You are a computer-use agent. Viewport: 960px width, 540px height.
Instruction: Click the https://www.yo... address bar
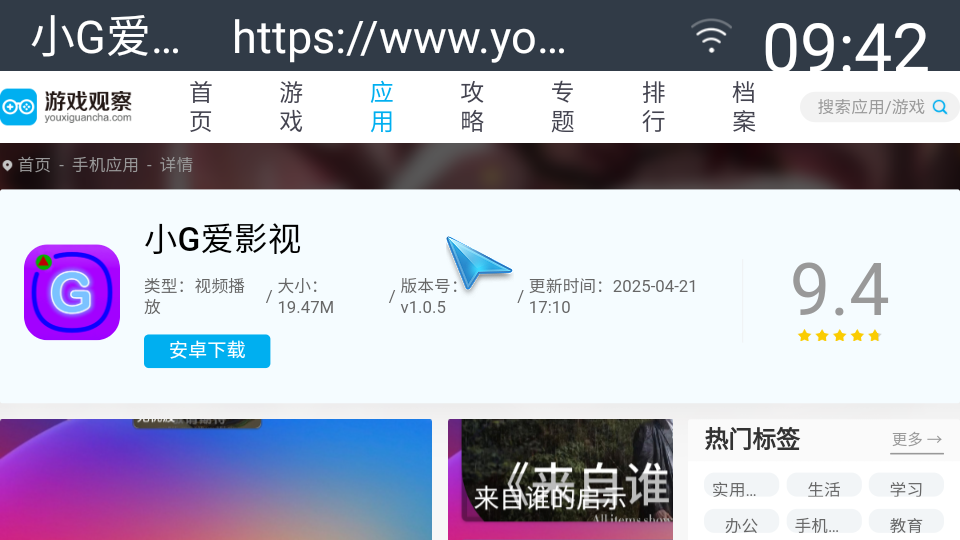click(x=399, y=38)
